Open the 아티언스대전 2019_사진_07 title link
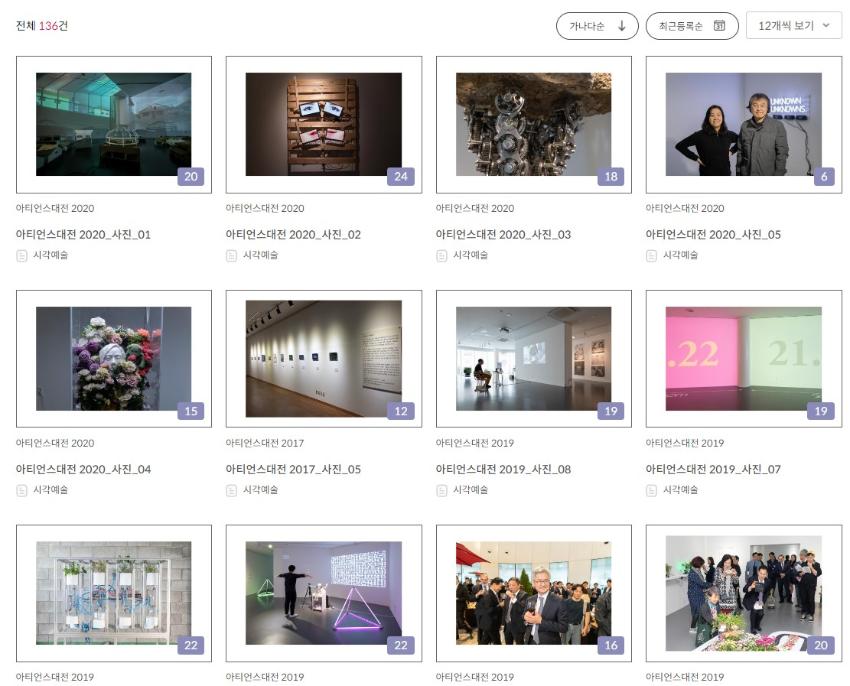Viewport: 850px width, 686px height. (713, 469)
